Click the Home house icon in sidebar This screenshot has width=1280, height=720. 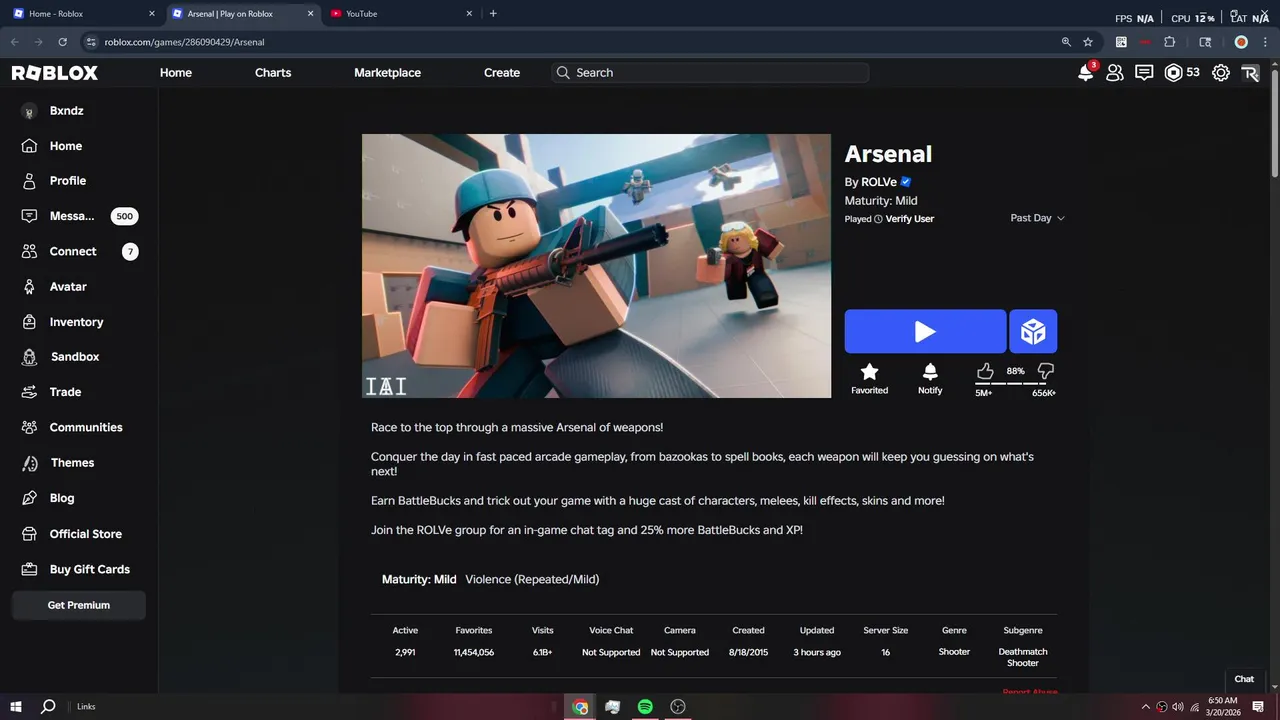tap(30, 146)
